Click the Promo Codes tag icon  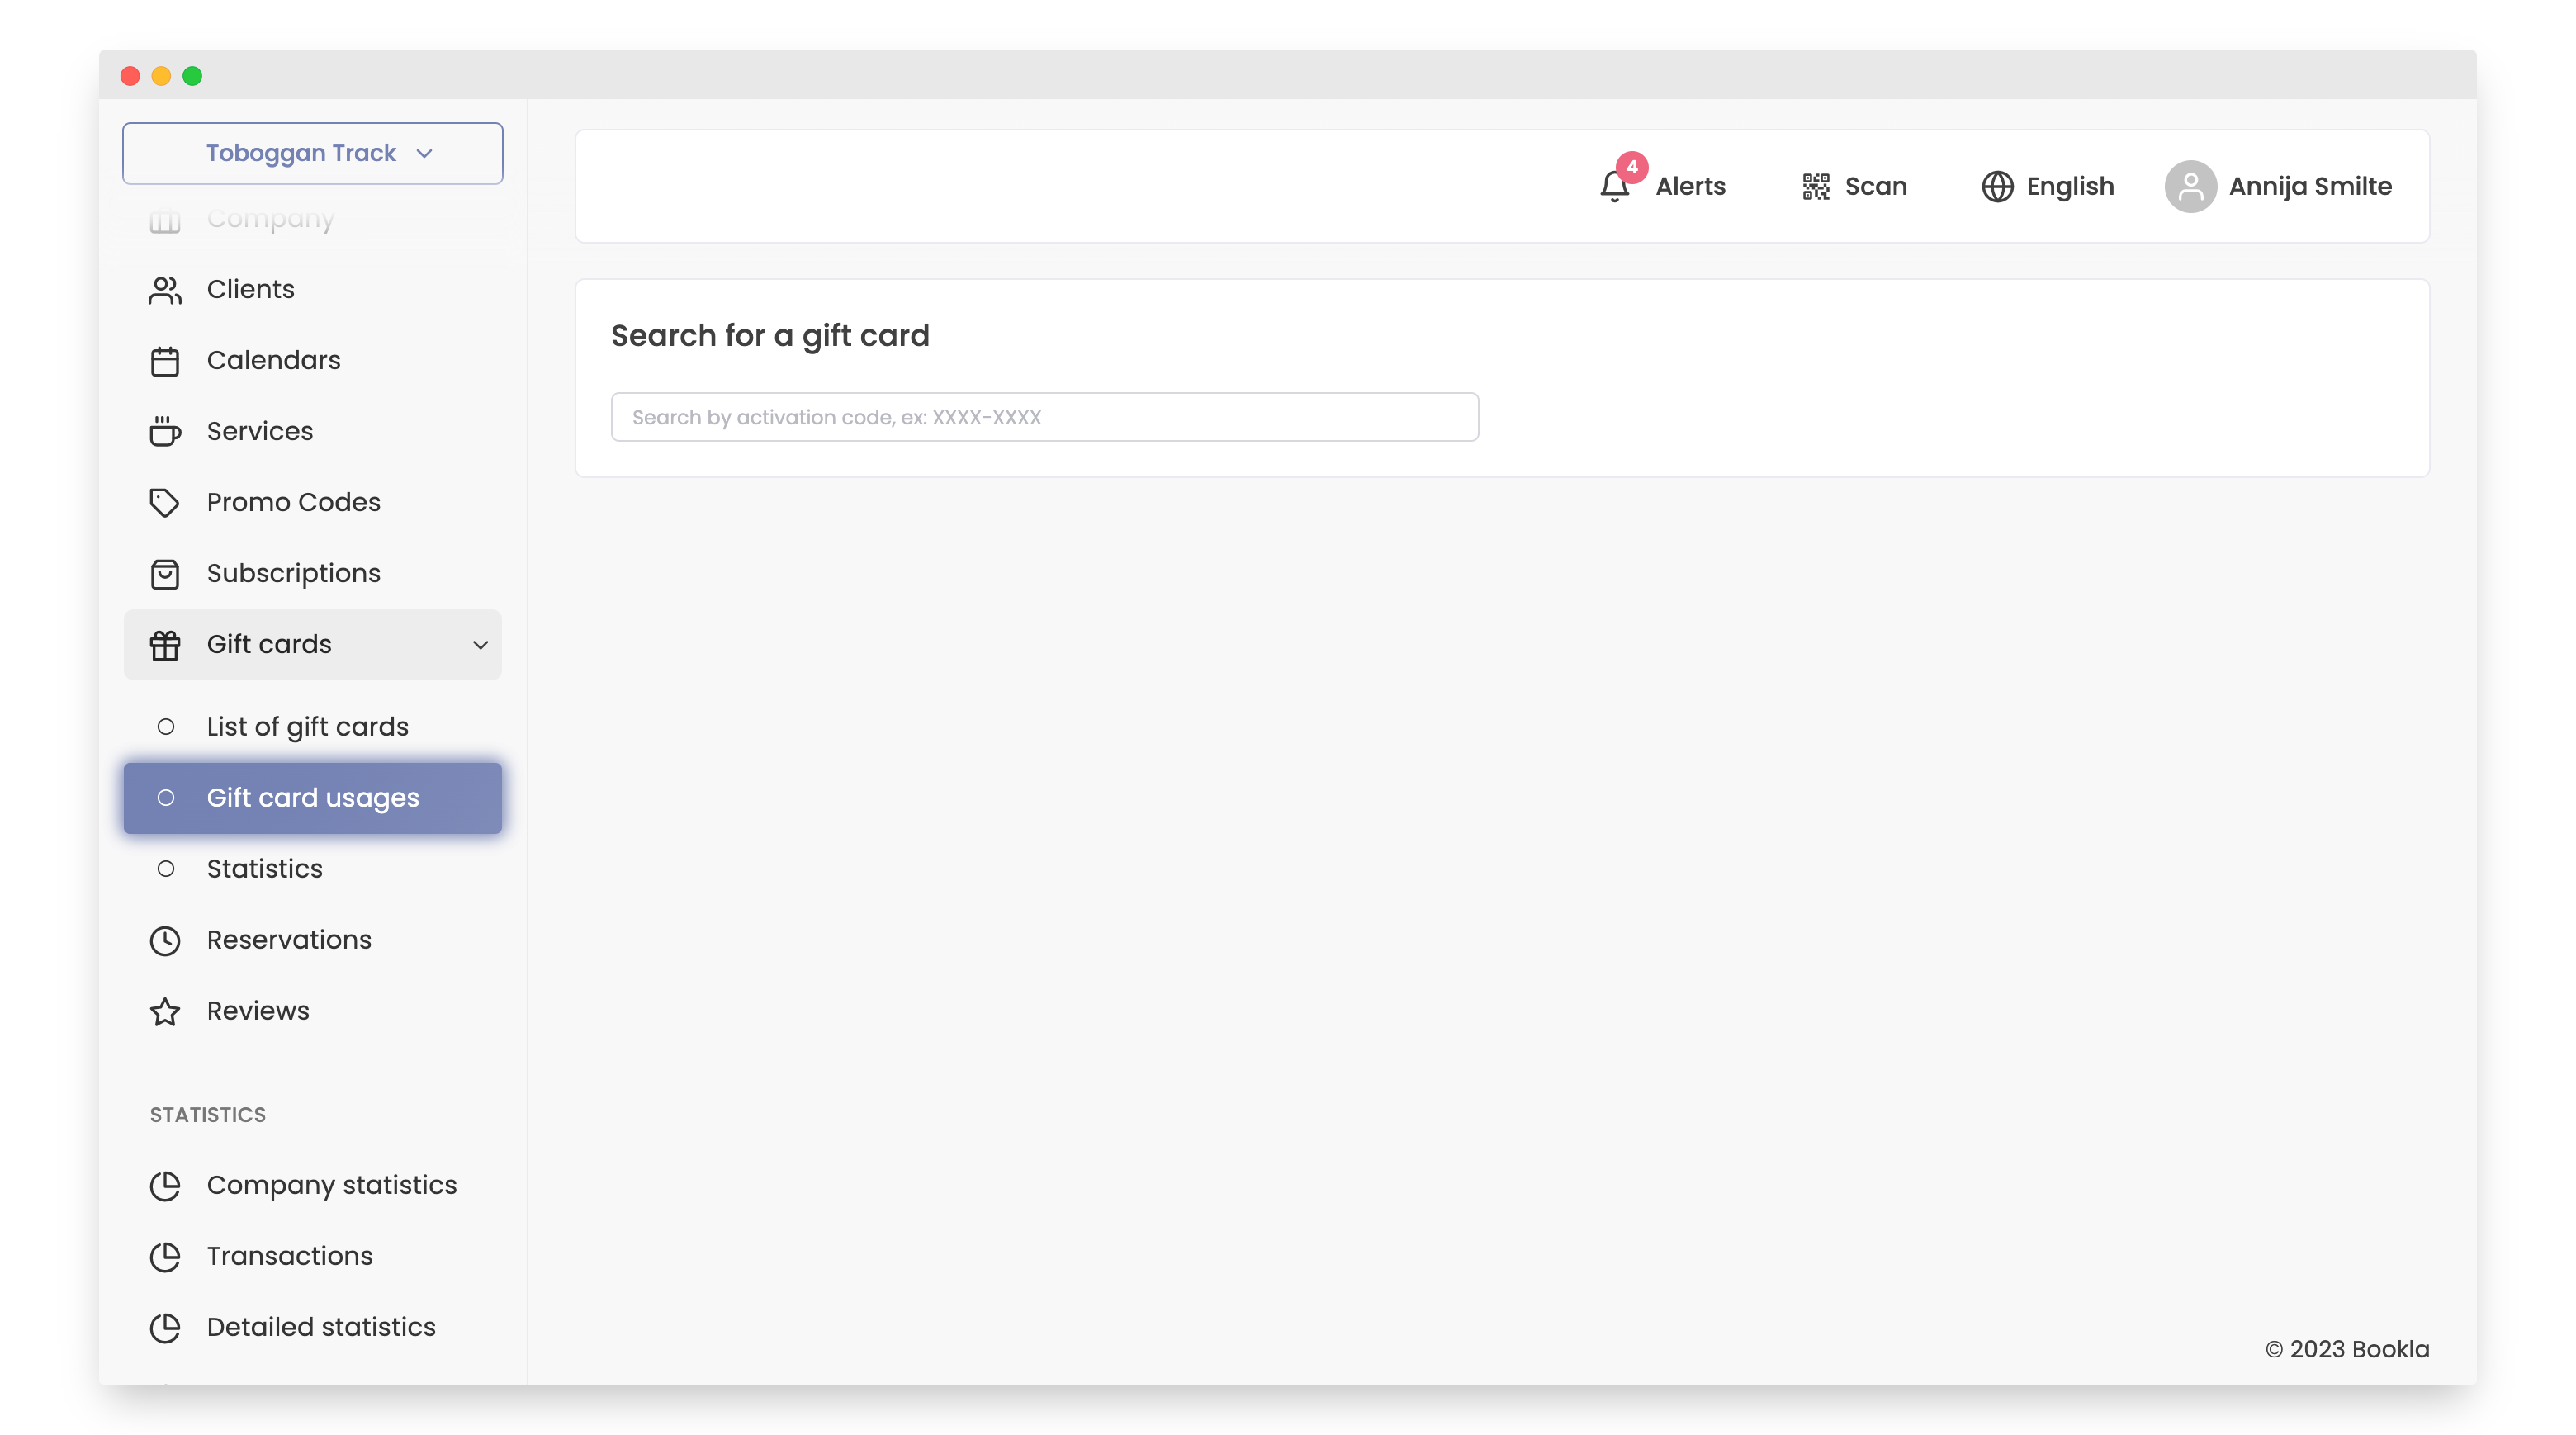[x=165, y=502]
